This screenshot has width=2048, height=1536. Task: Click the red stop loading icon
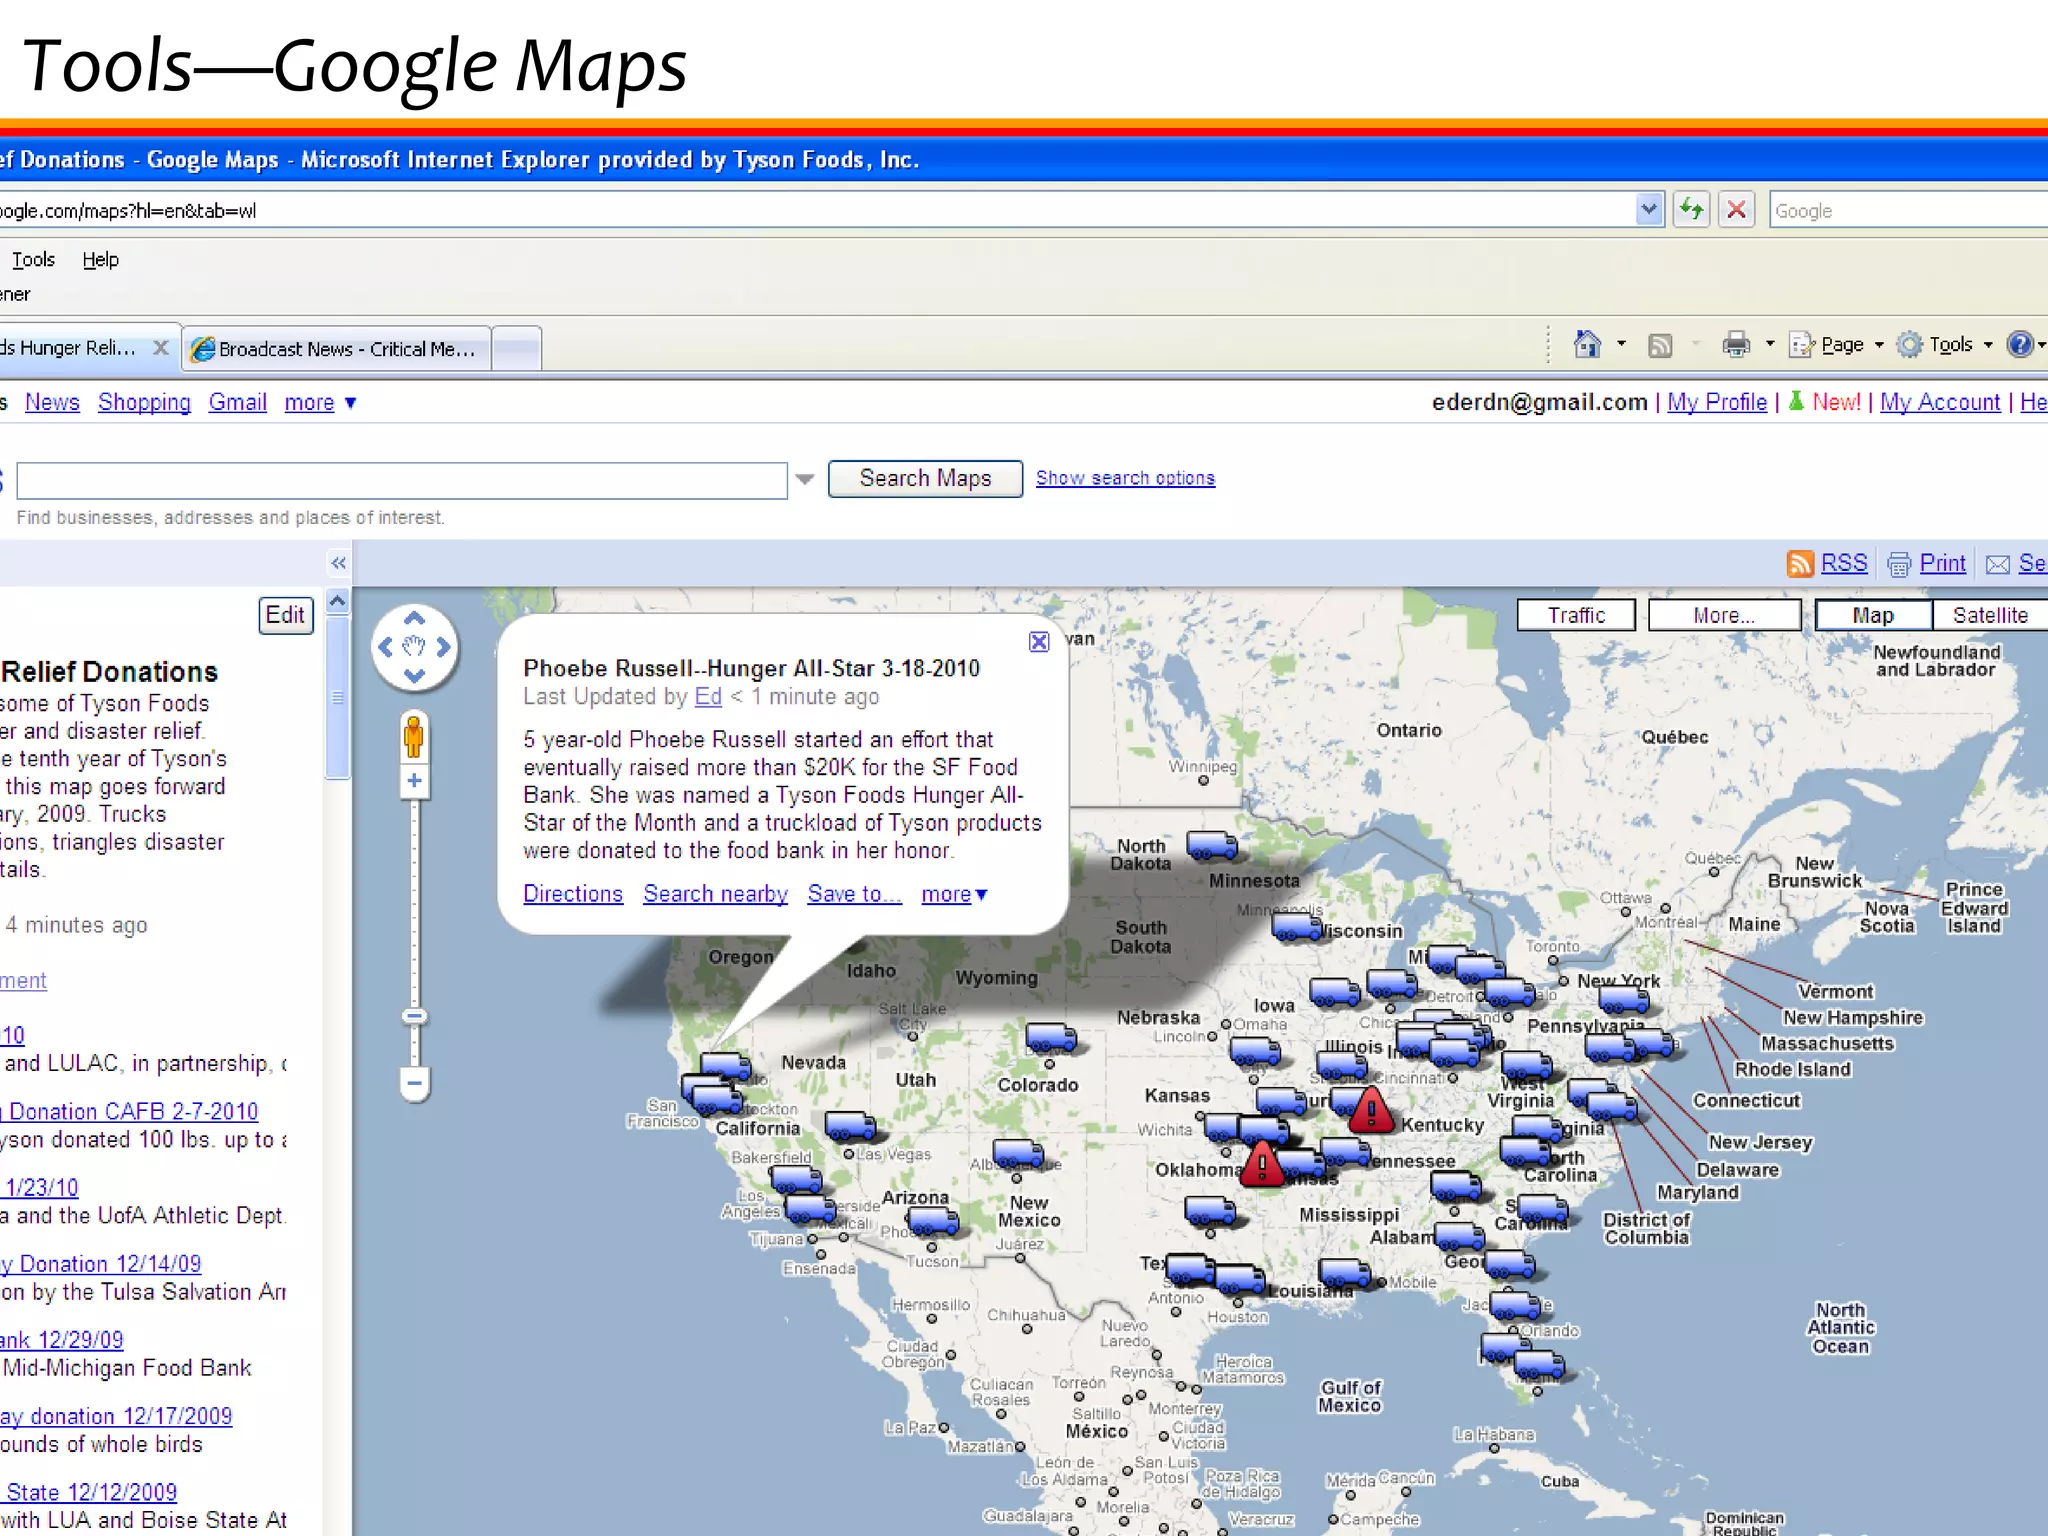(x=1737, y=210)
